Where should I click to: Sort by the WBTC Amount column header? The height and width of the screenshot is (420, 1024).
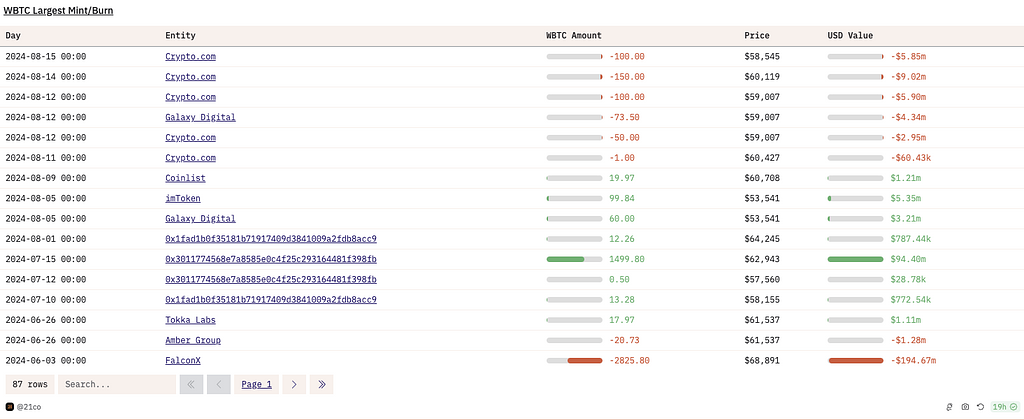click(573, 36)
